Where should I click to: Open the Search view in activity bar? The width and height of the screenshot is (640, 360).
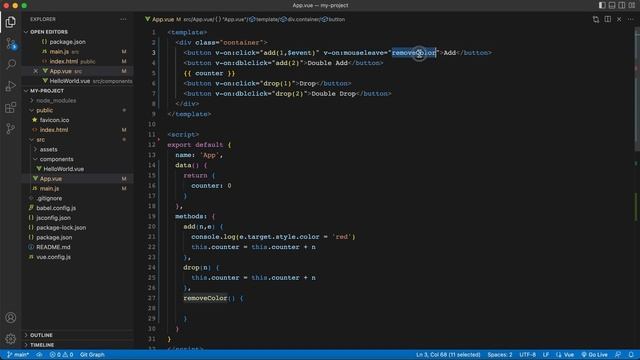click(x=11, y=64)
